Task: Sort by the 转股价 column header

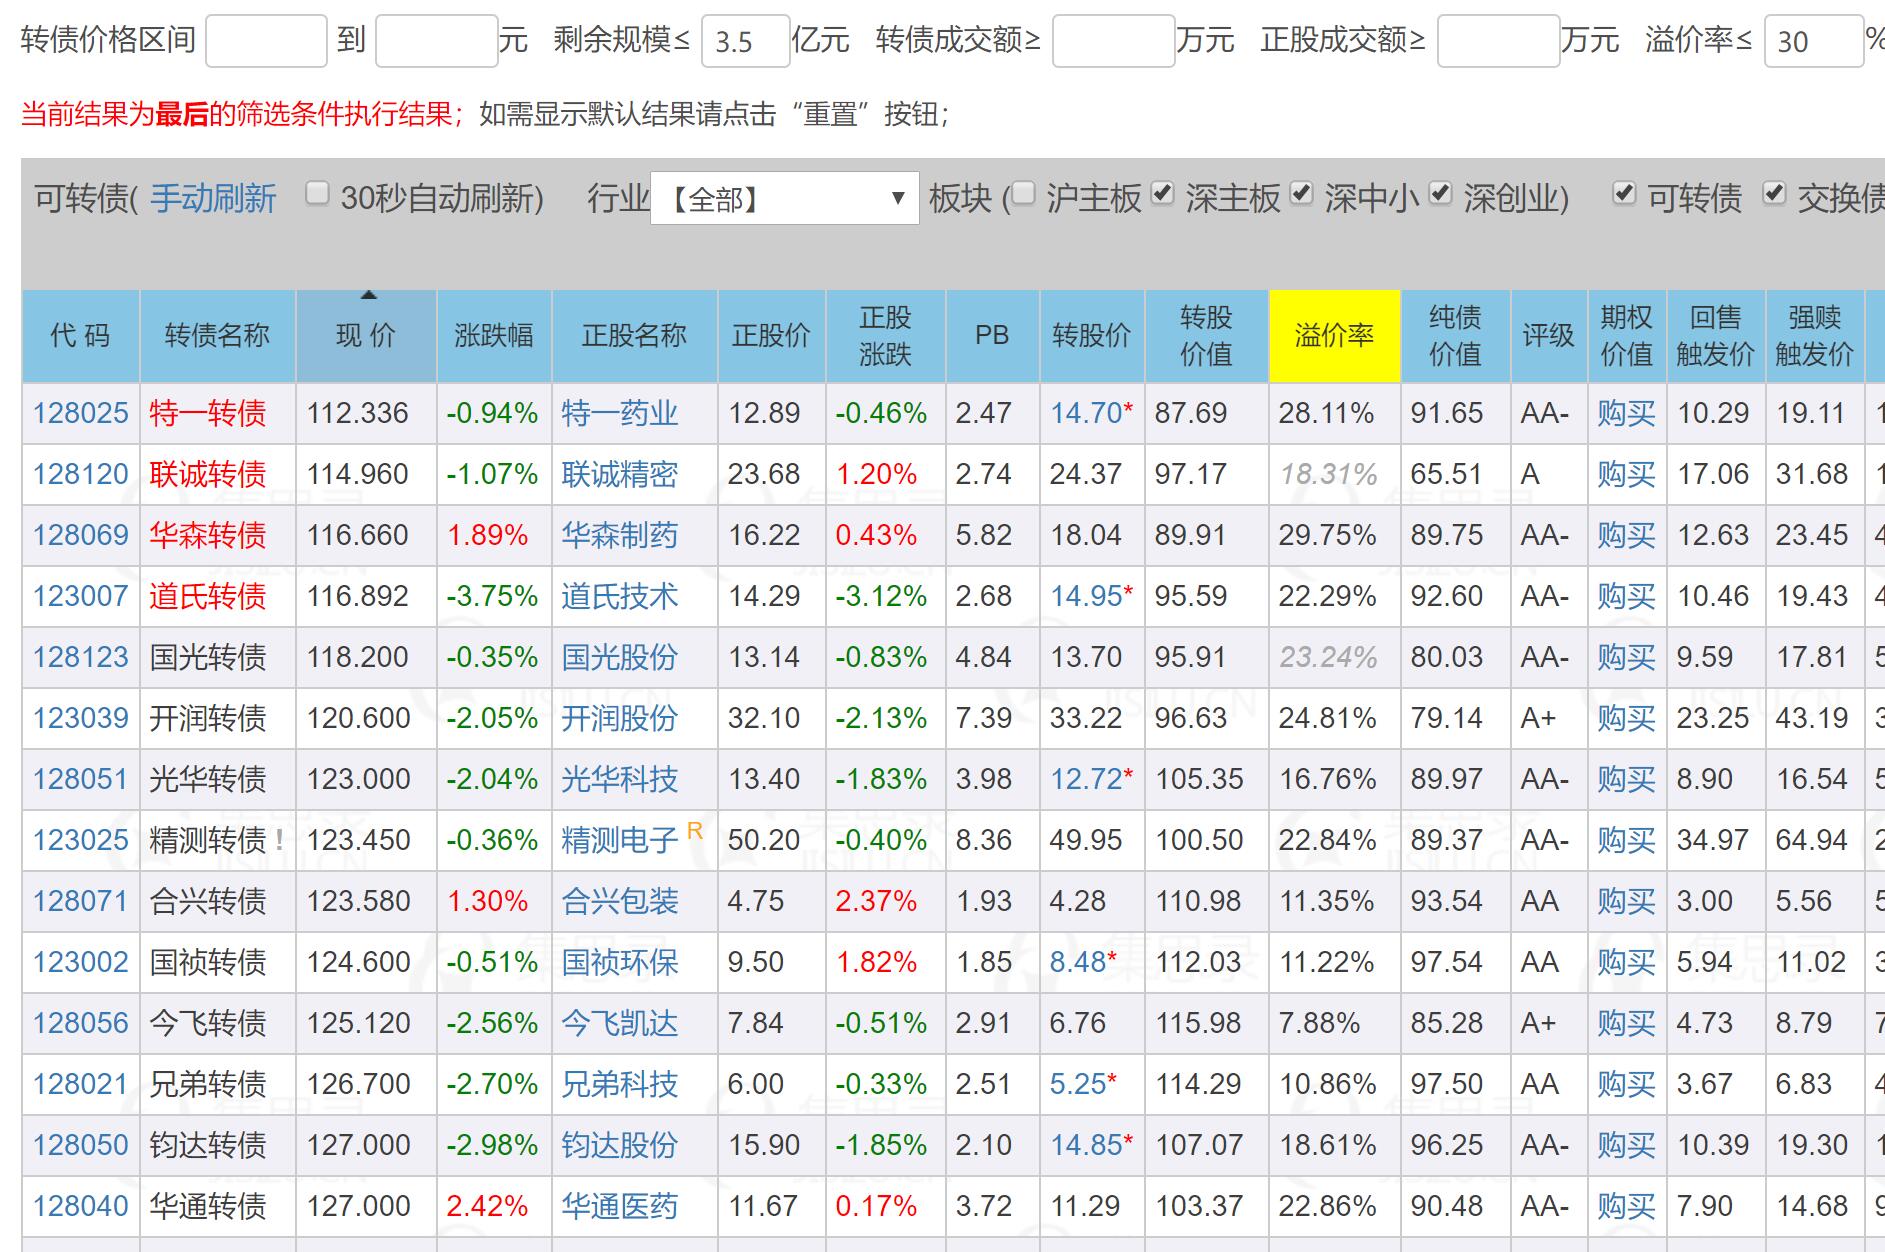Action: 1092,336
